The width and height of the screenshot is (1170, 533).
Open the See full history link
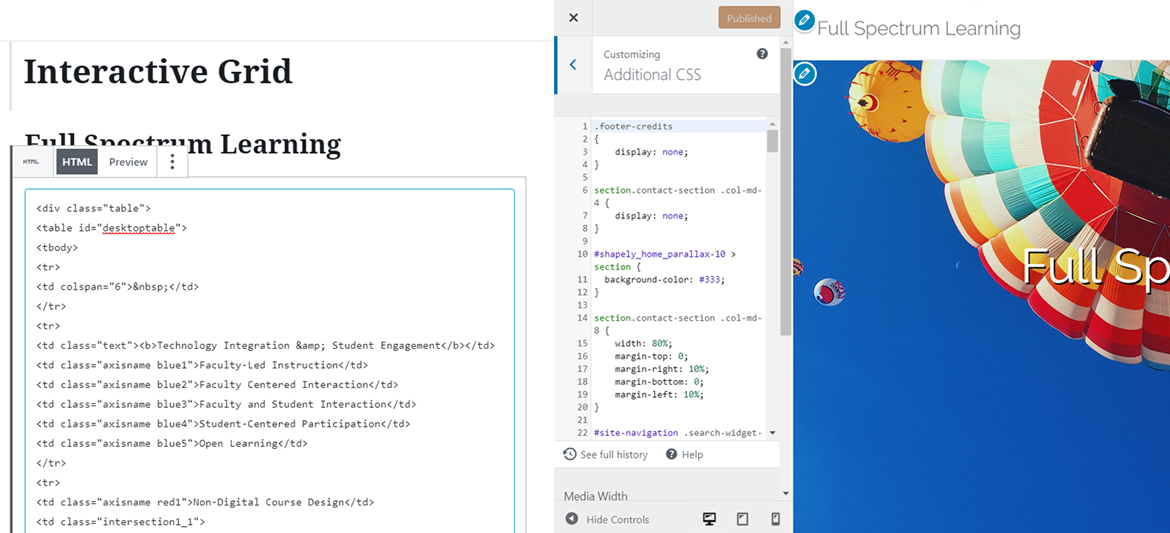(x=606, y=454)
